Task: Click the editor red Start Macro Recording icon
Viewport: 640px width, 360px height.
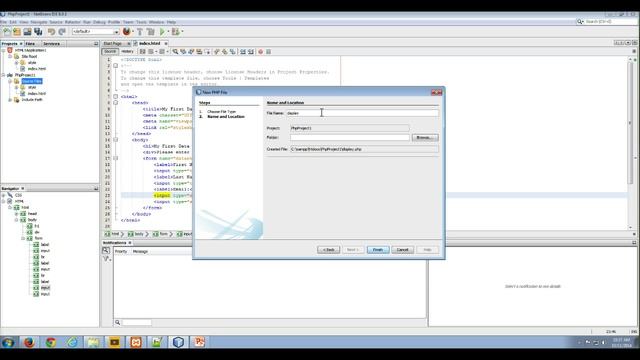Action: tap(260, 52)
